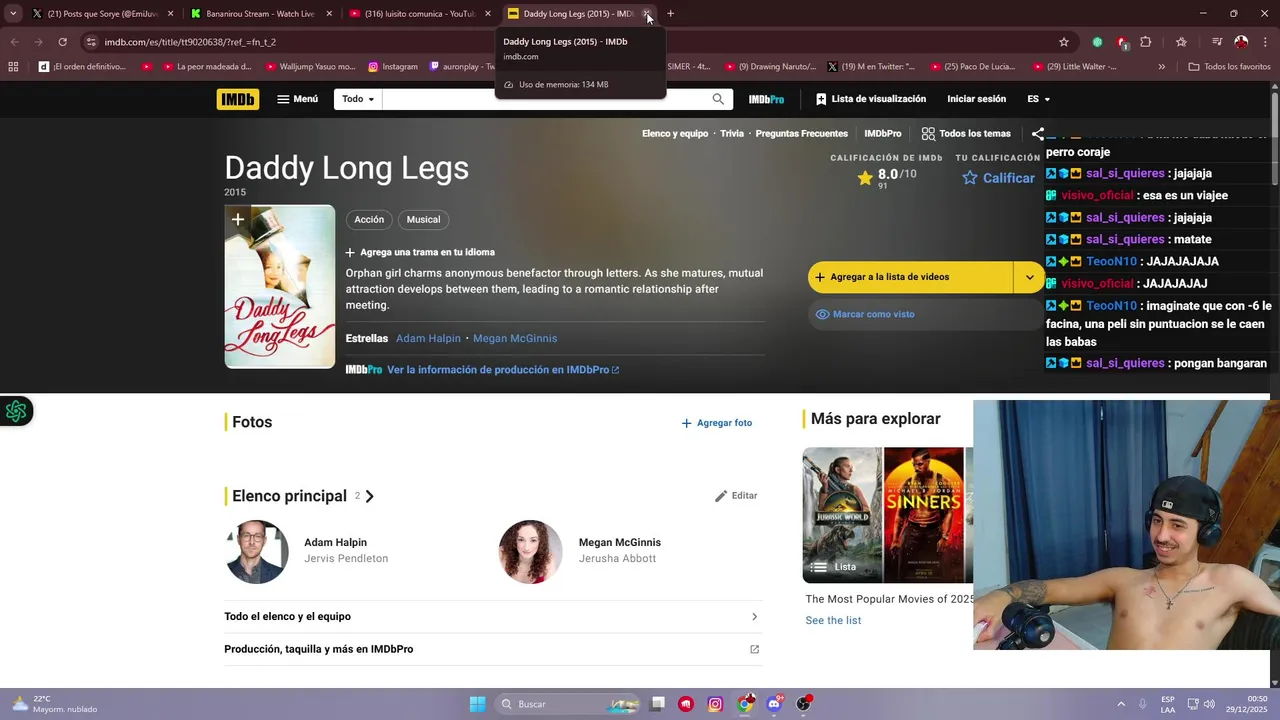Screen dimensions: 1280x720
Task: Open the tab search dropdown arrow
Action: (x=13, y=14)
